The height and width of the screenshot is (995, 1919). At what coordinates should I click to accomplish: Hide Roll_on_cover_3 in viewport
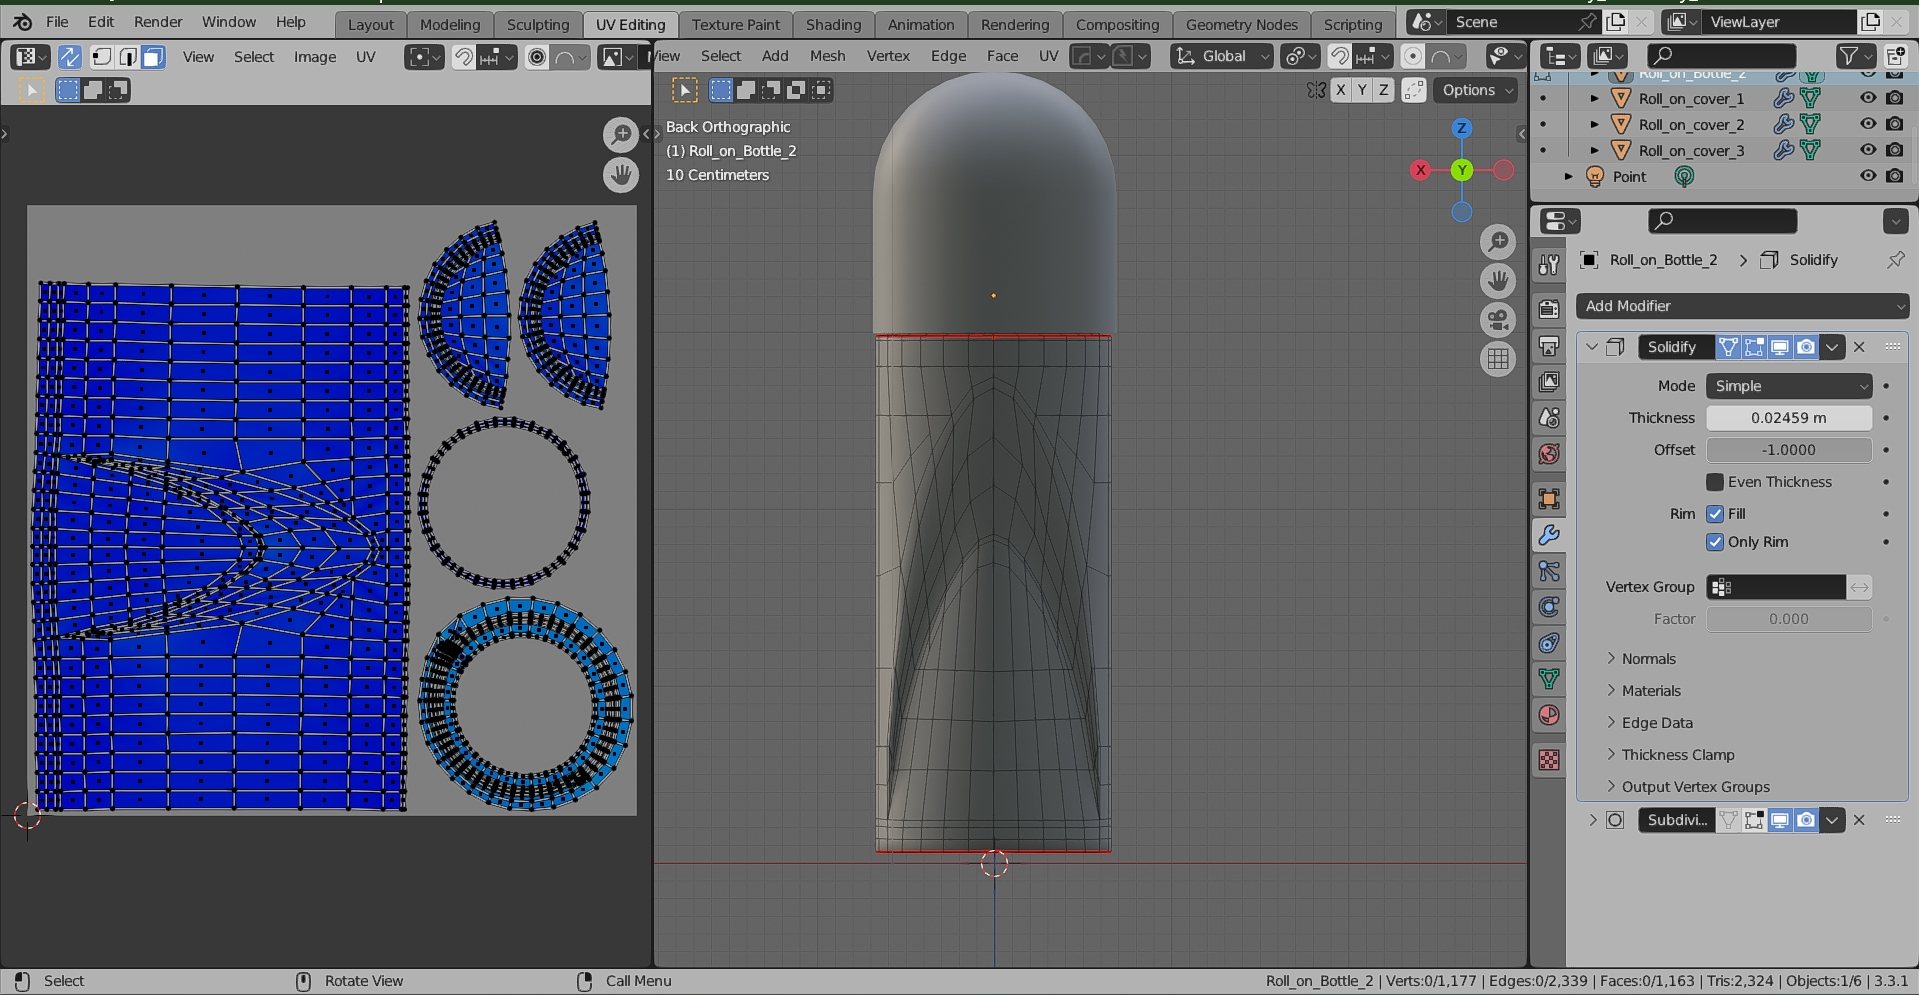[x=1868, y=150]
